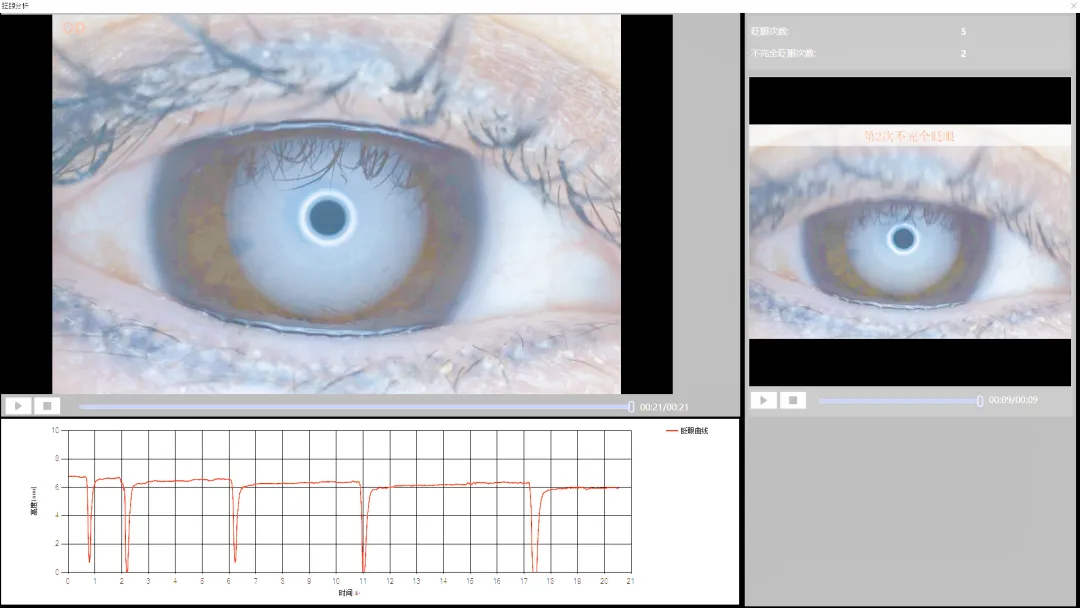Click the 眨眼次数 label
This screenshot has height=608, width=1080.
tap(770, 32)
